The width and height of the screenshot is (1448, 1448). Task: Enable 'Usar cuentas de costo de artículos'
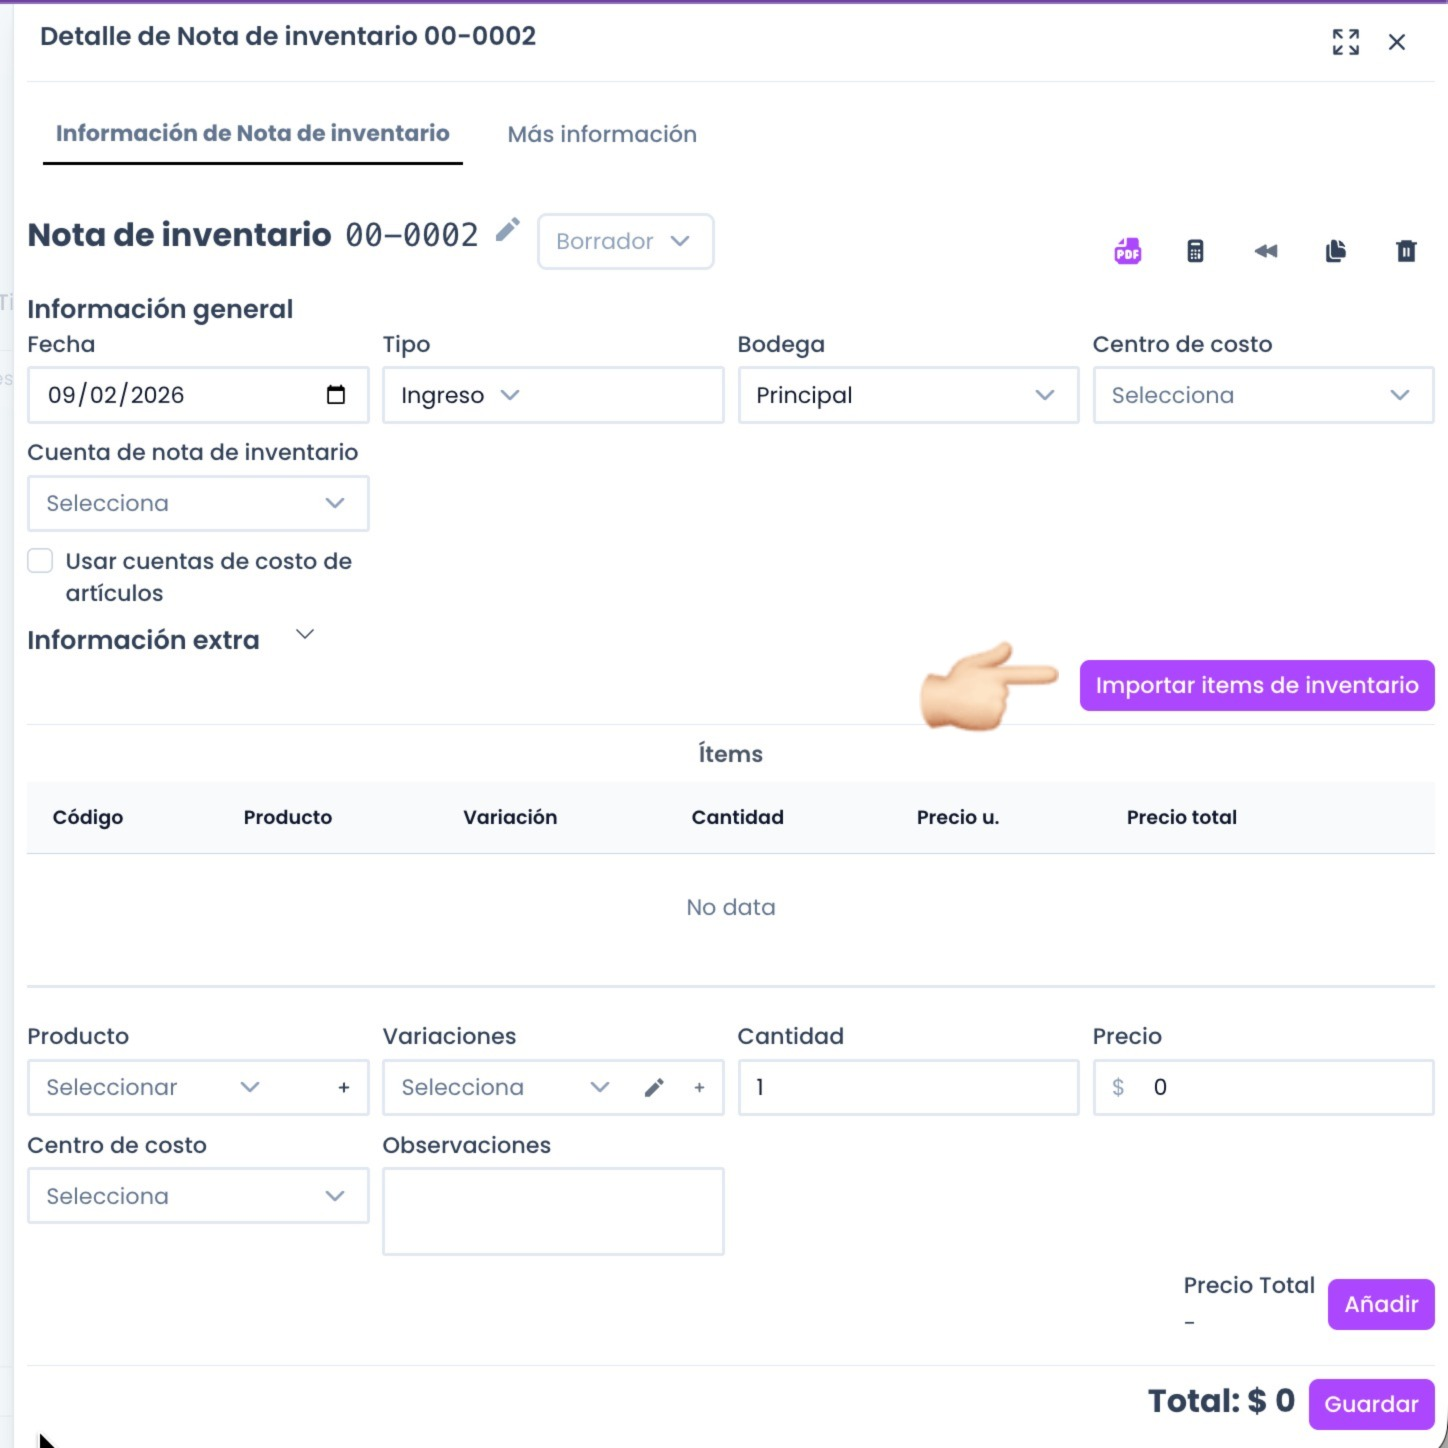40,561
